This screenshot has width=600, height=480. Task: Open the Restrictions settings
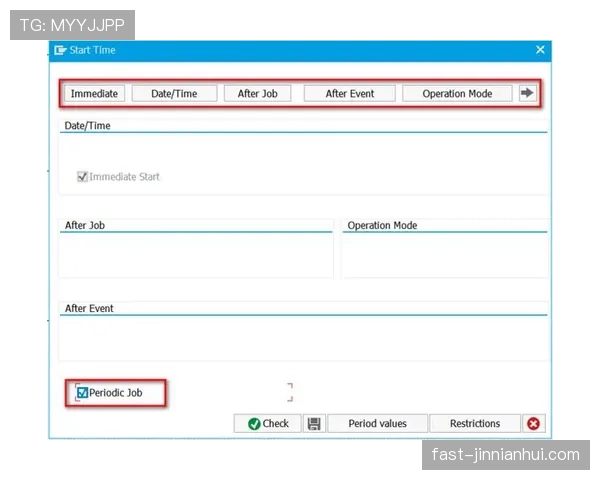[475, 423]
